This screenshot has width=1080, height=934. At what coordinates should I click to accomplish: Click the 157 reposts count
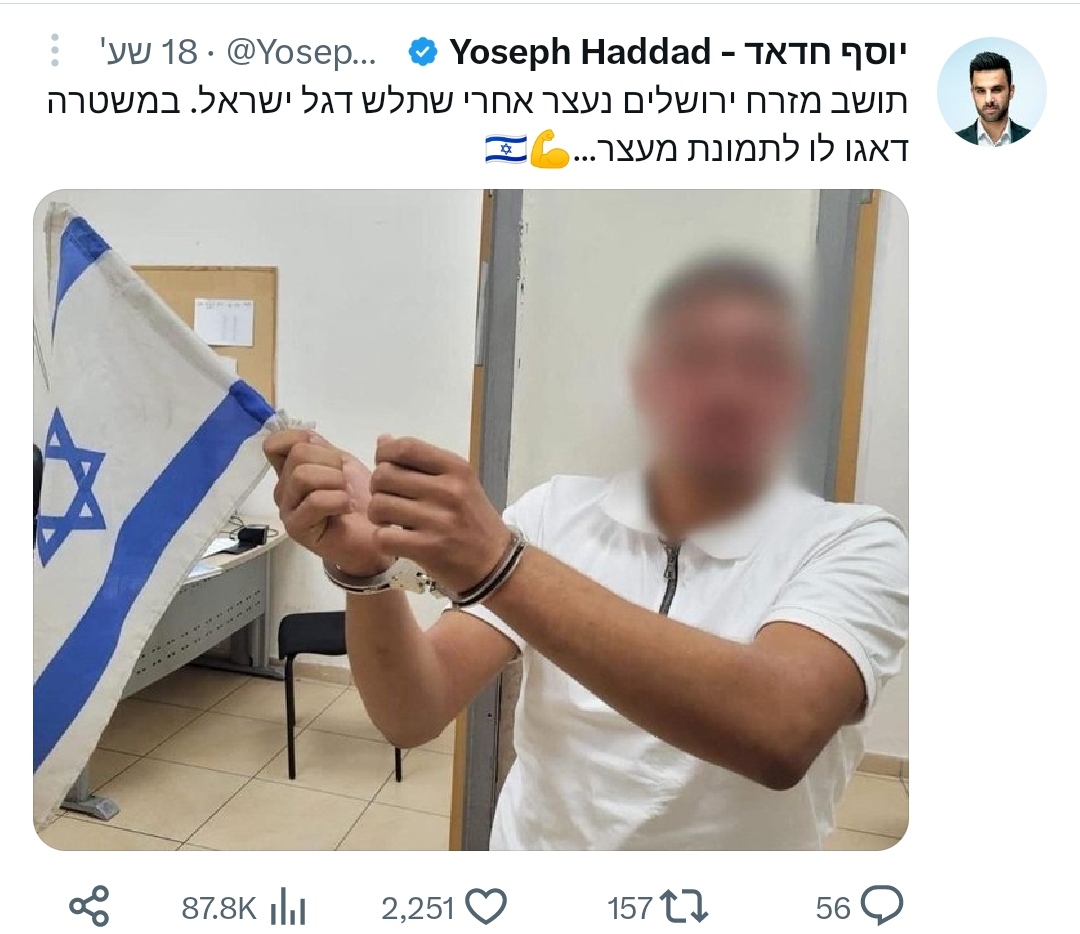coord(630,908)
